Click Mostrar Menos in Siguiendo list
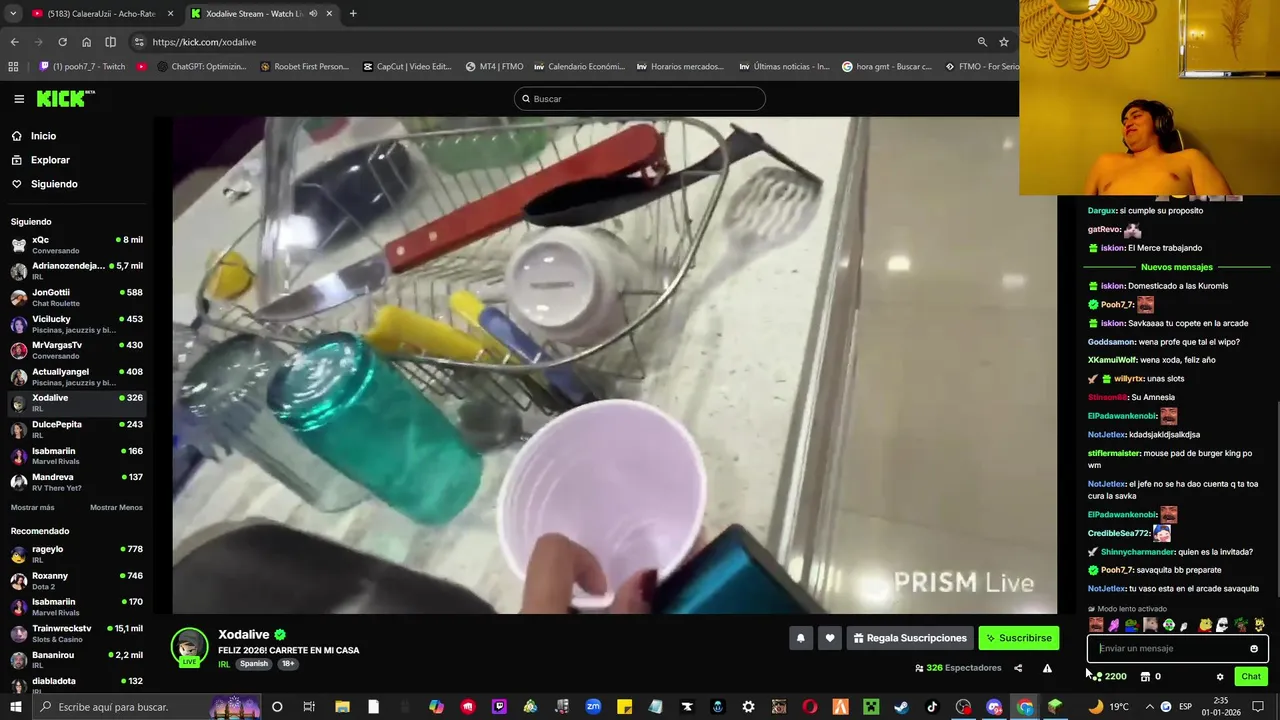This screenshot has height=720, width=1280. click(x=116, y=508)
